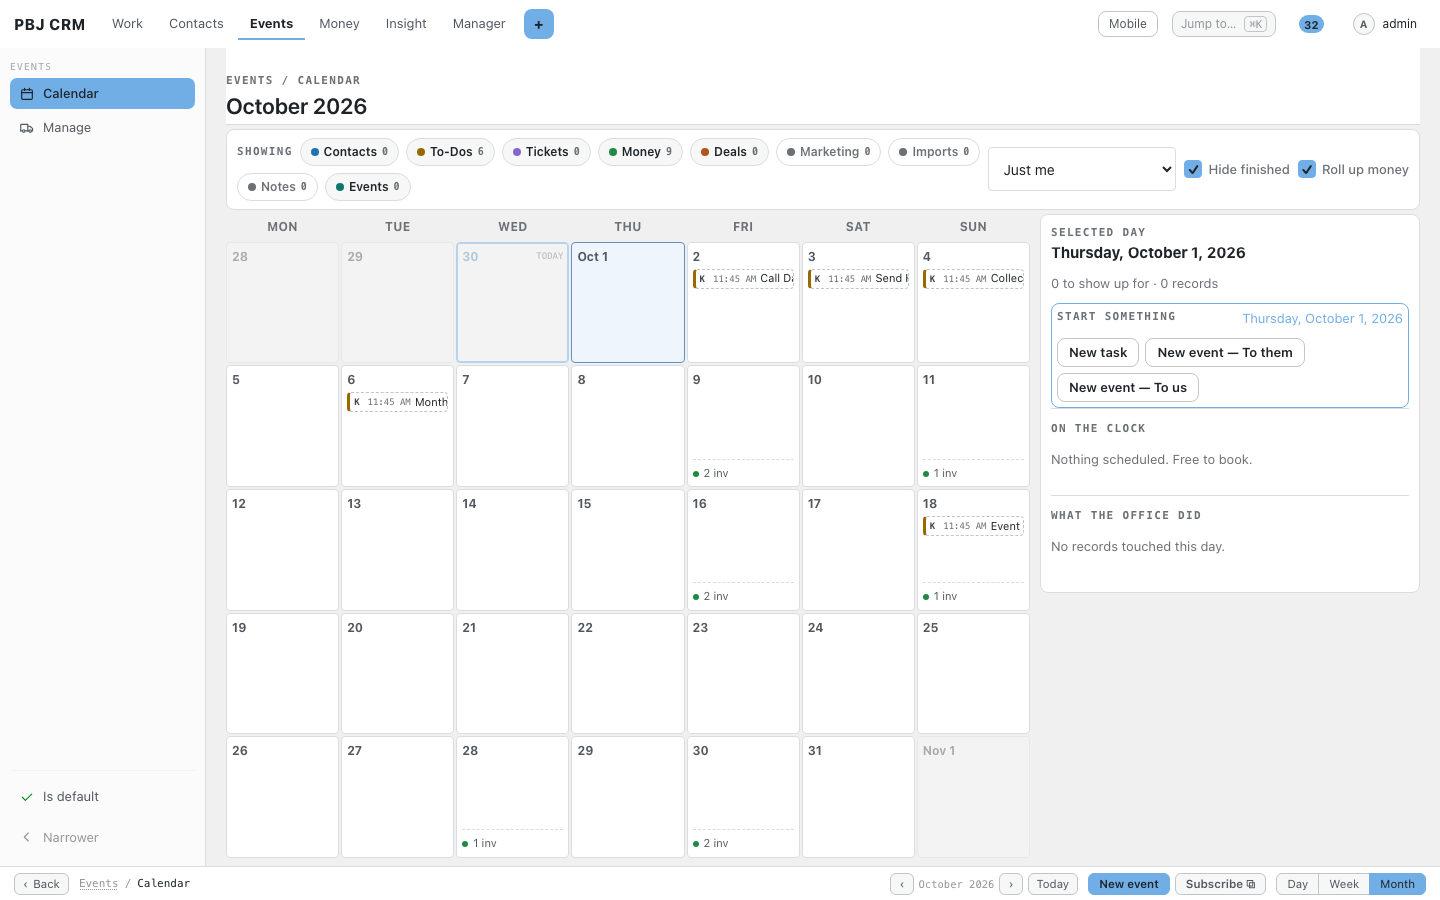The height and width of the screenshot is (900, 1440).
Task: Click the New task button
Action: point(1098,352)
